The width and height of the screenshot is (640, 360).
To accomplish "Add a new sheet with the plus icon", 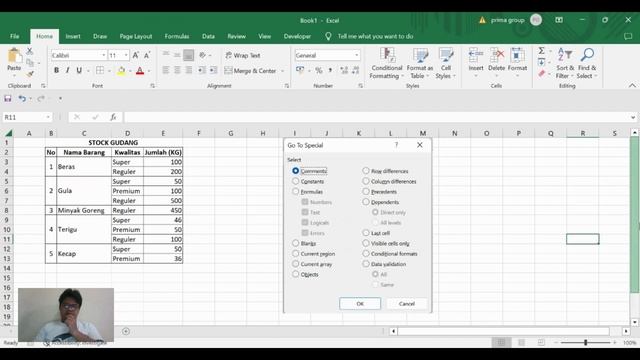I will pyautogui.click(x=126, y=331).
